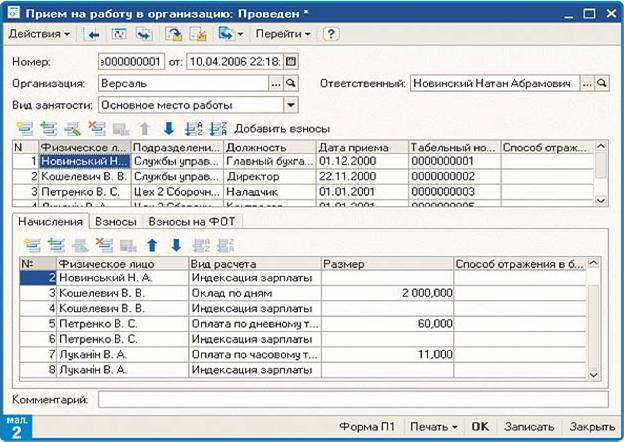
Task: Sort employees ascending A-Z icon
Action: click(194, 129)
